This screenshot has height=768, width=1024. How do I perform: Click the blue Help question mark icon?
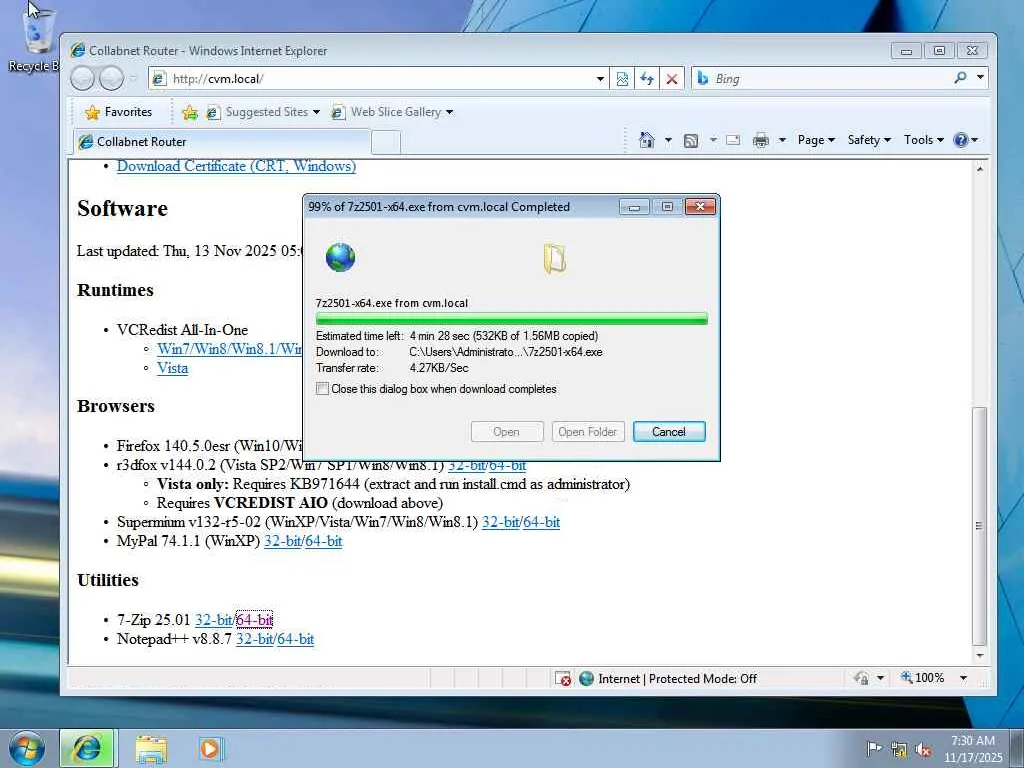click(961, 140)
